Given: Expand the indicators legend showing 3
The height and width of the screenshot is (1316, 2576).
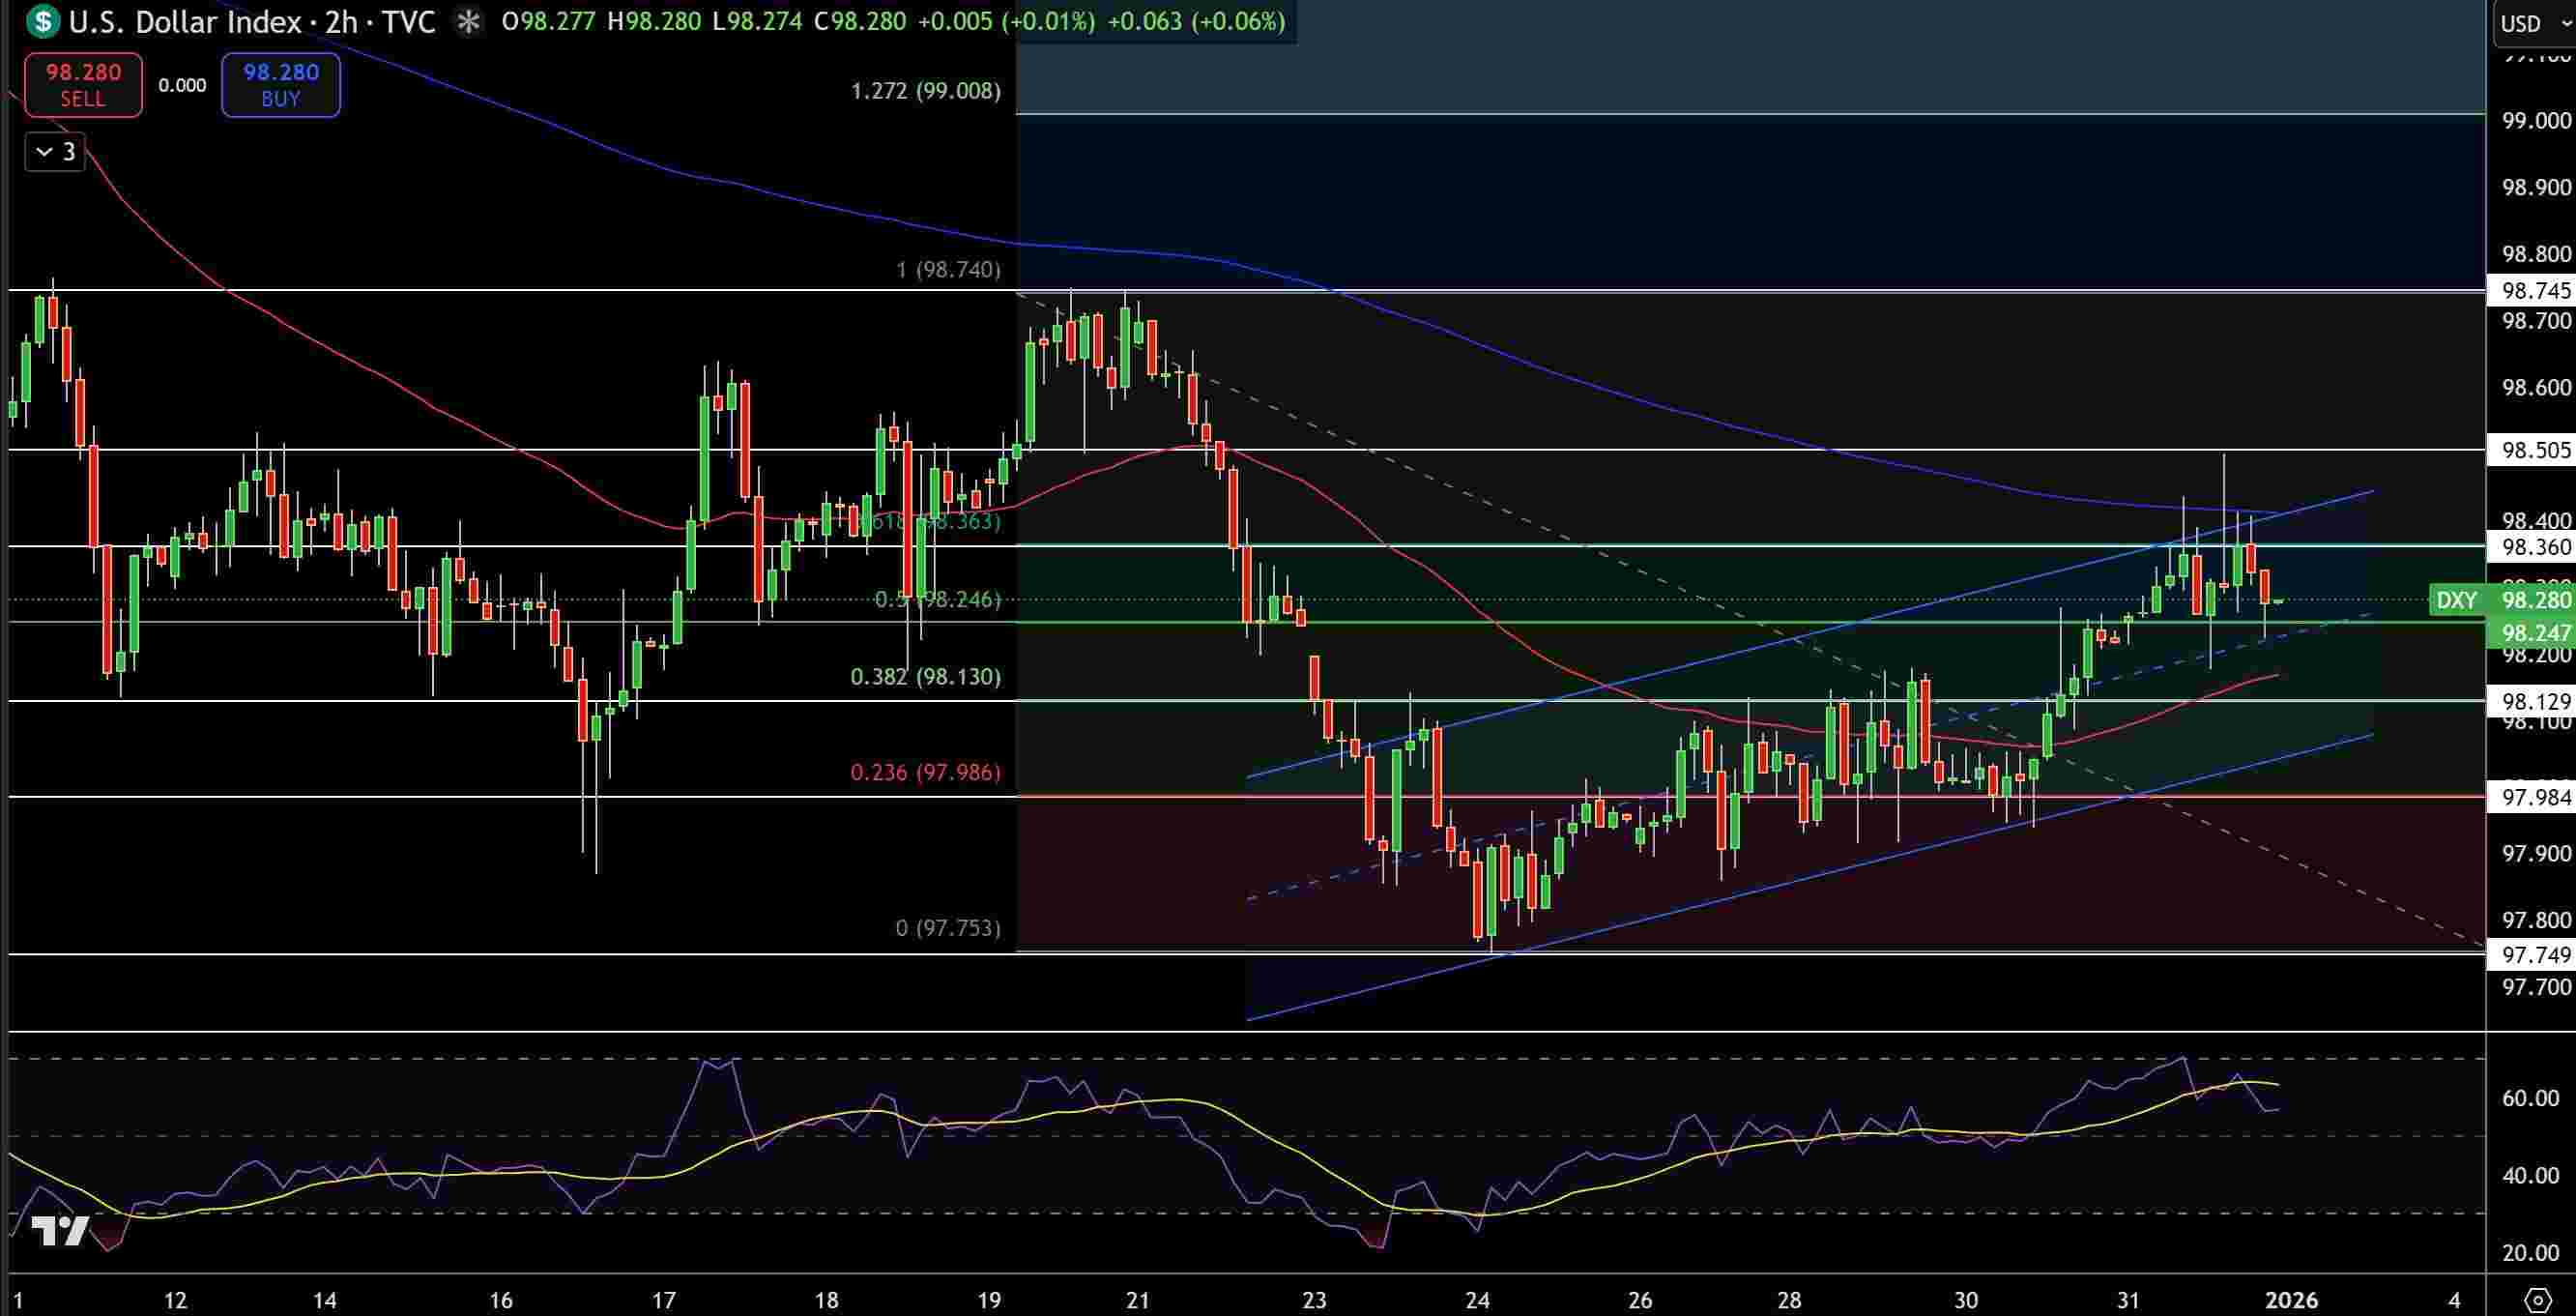Looking at the screenshot, I should click(x=55, y=152).
